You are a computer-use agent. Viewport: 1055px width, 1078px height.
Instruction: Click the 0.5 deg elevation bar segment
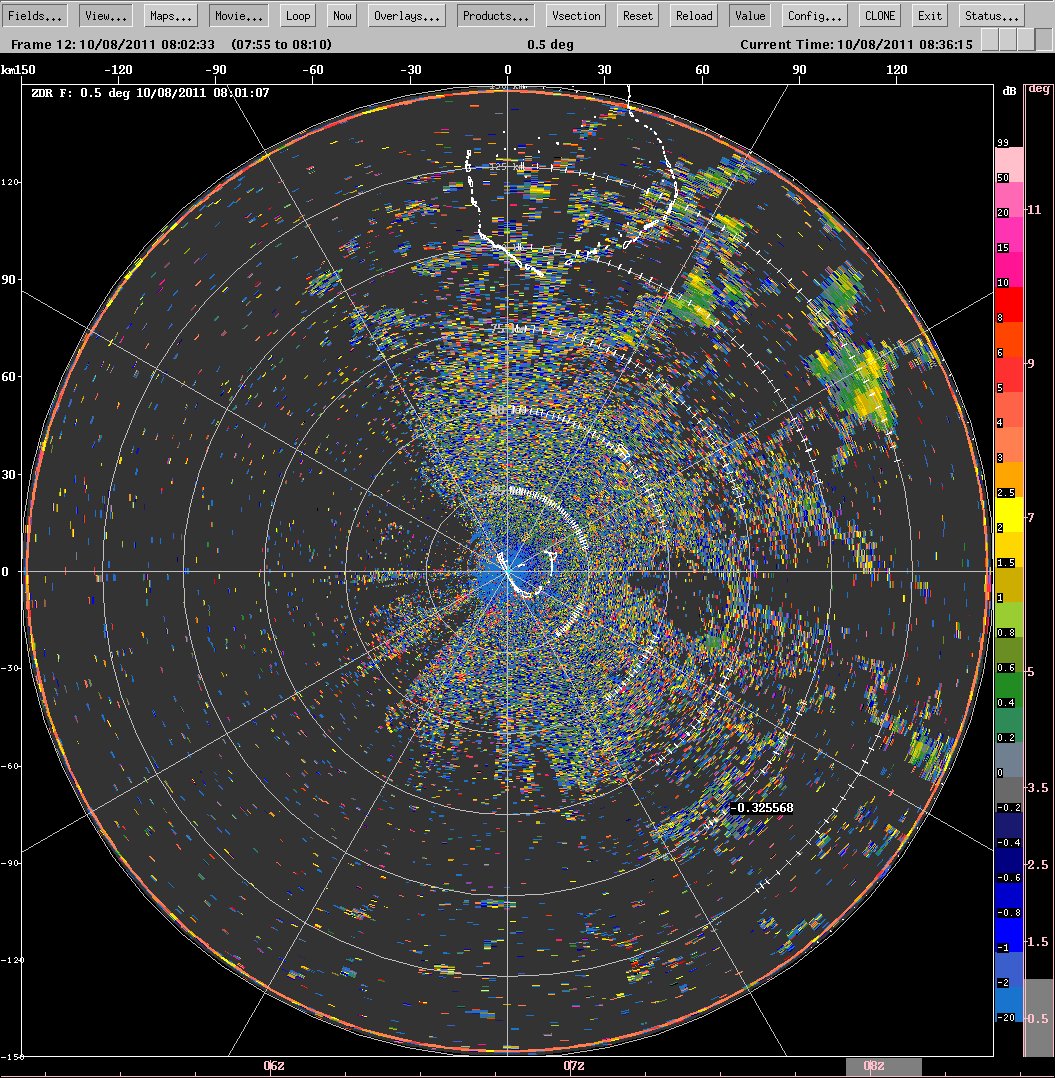coord(1039,1018)
